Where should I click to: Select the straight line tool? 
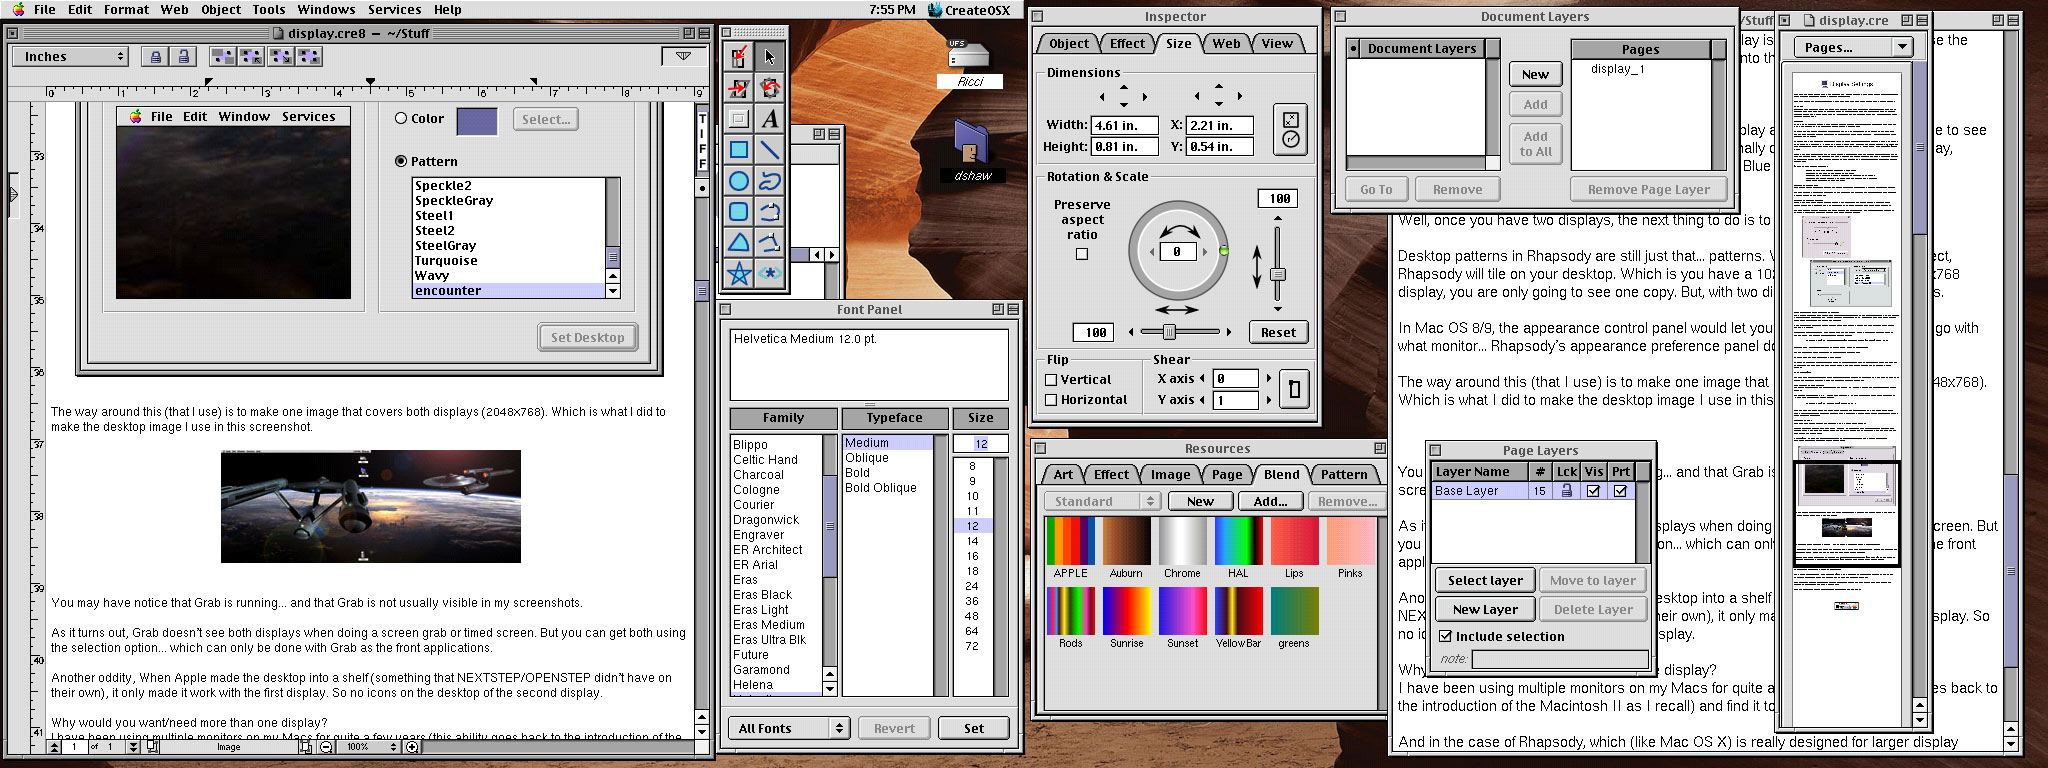(769, 150)
